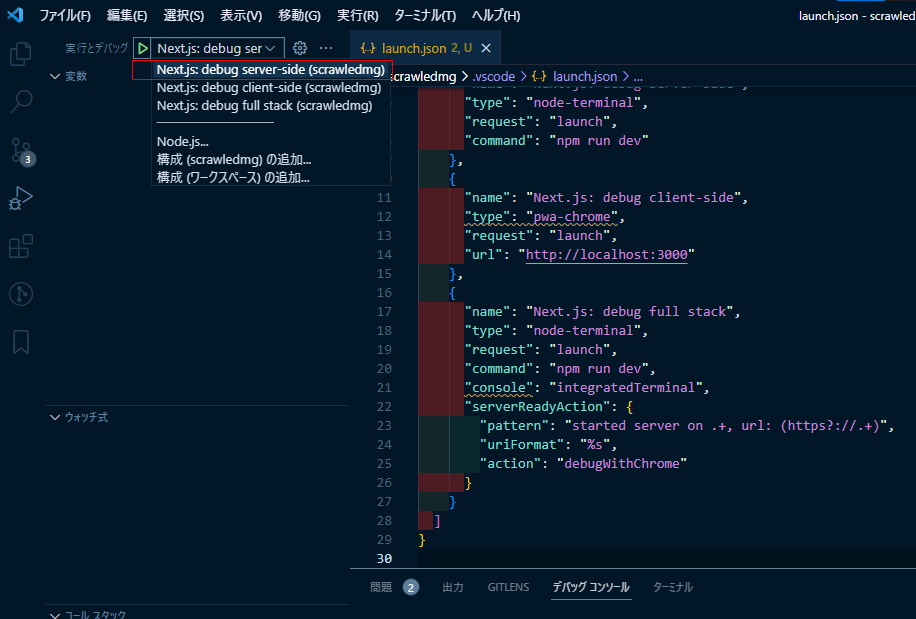Image resolution: width=916 pixels, height=619 pixels.
Task: Click the VS Code logo icon
Action: coord(15,15)
